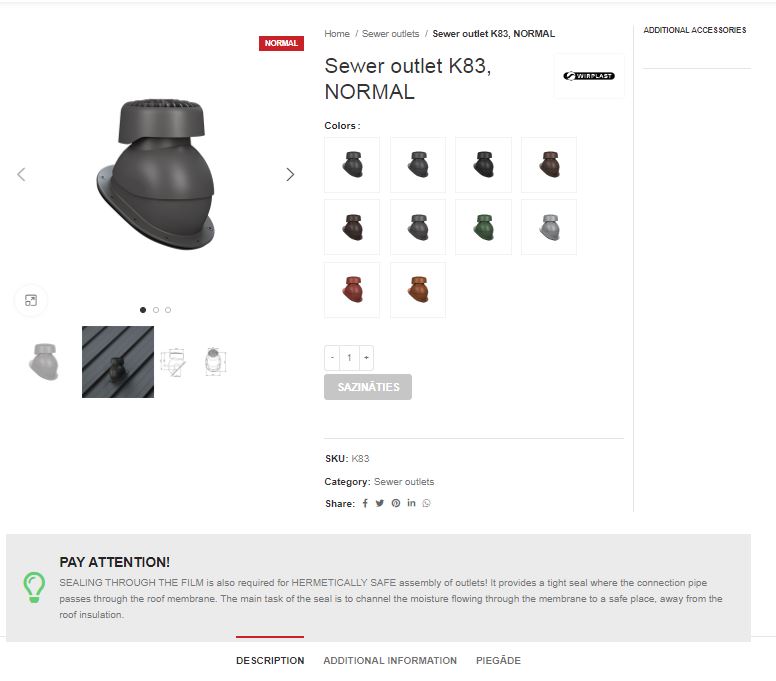Screen dimensions: 776x681
Task: Open the Sewer outlets category link
Action: pos(404,482)
